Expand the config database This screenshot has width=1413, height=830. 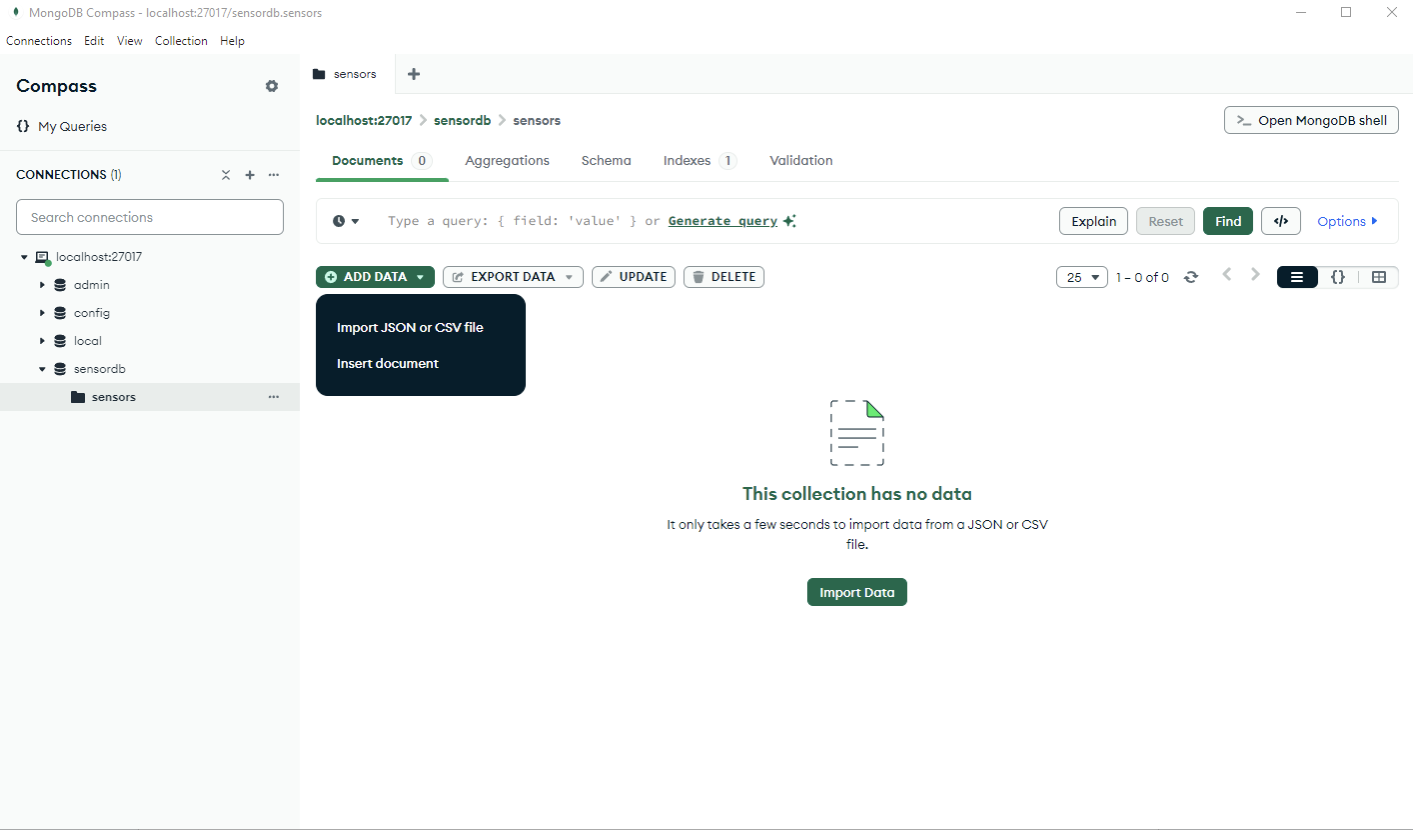click(42, 313)
